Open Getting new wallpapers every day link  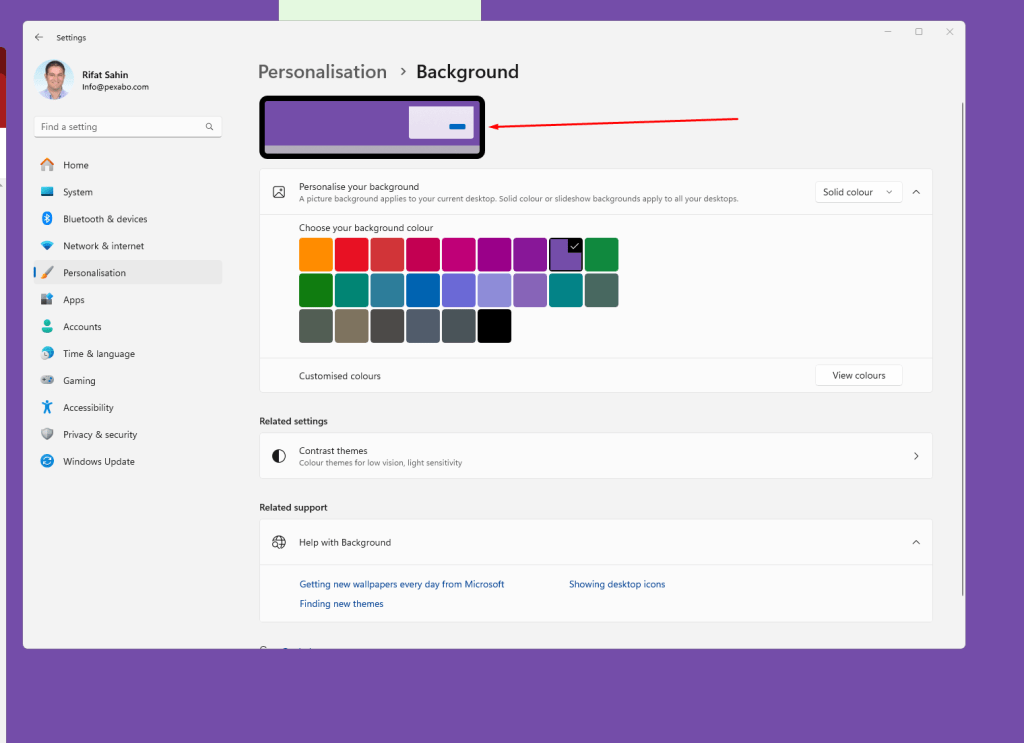(x=402, y=584)
